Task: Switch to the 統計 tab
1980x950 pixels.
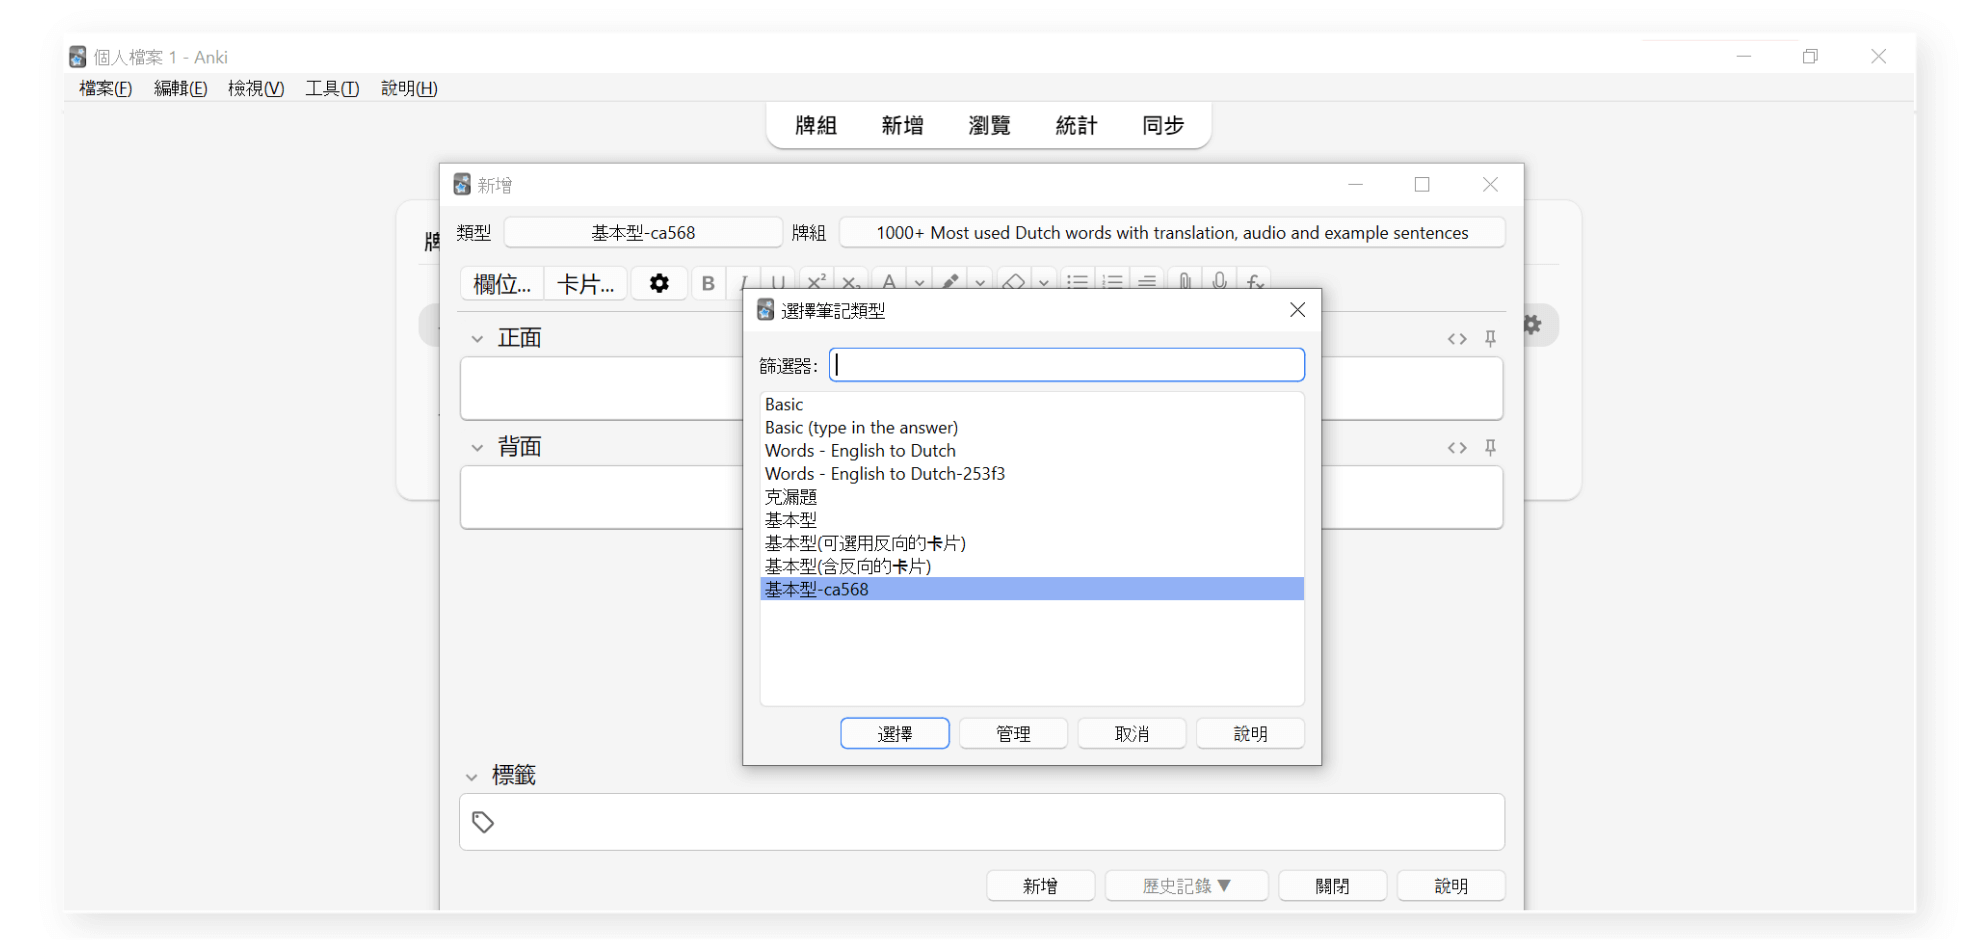Action: coord(1076,126)
